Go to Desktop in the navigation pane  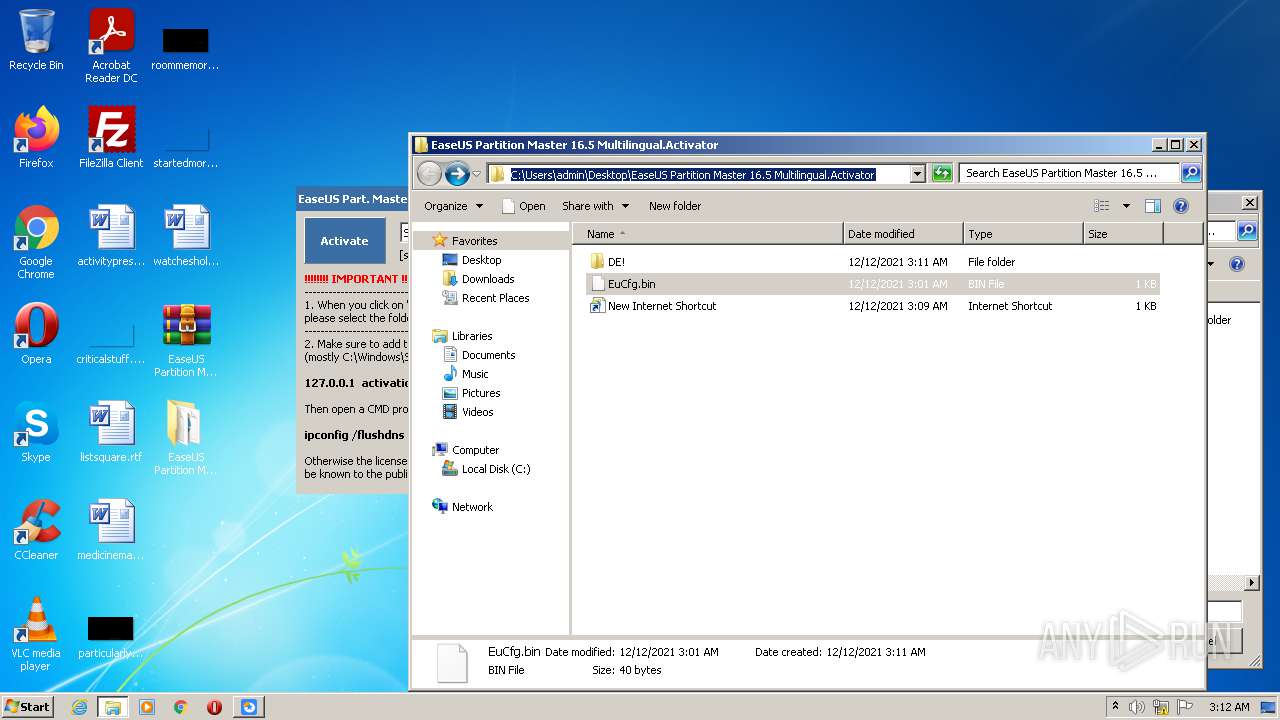481,260
